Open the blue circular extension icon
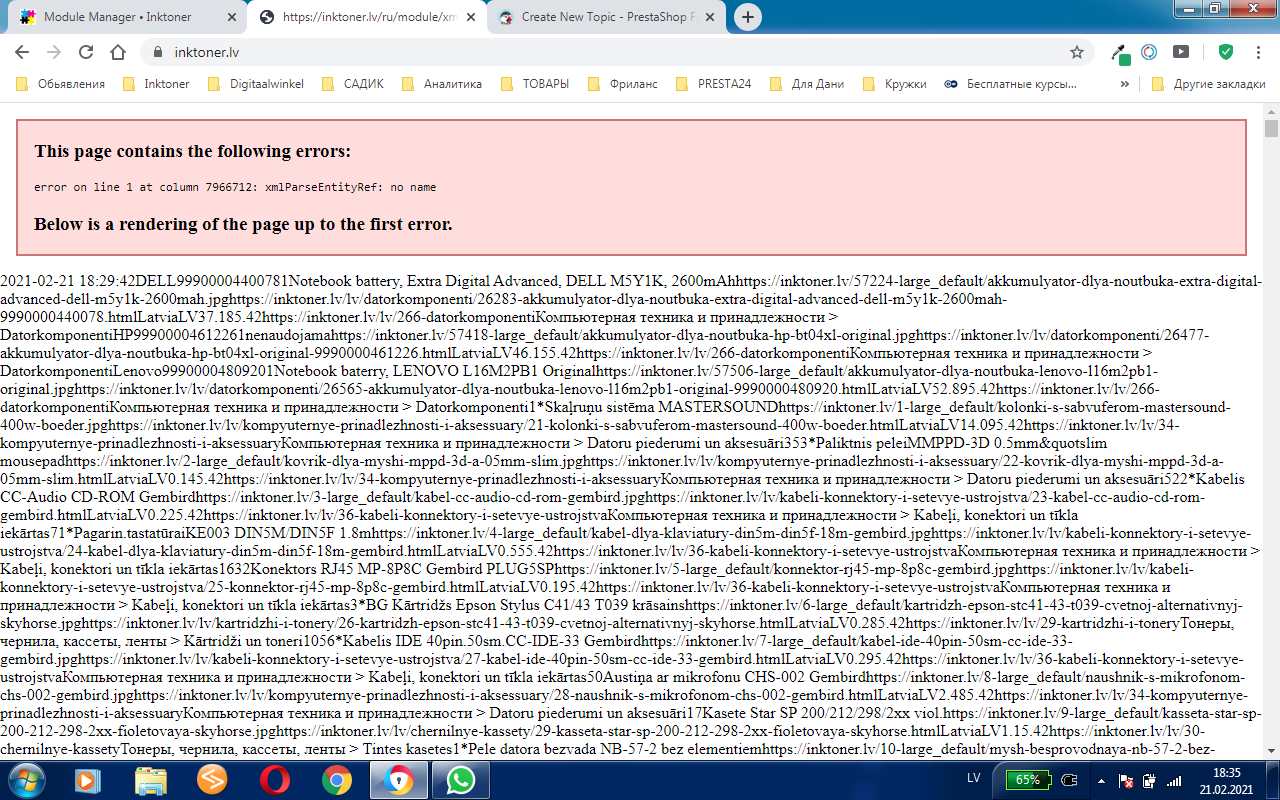This screenshot has height=800, width=1280. pos(1150,52)
